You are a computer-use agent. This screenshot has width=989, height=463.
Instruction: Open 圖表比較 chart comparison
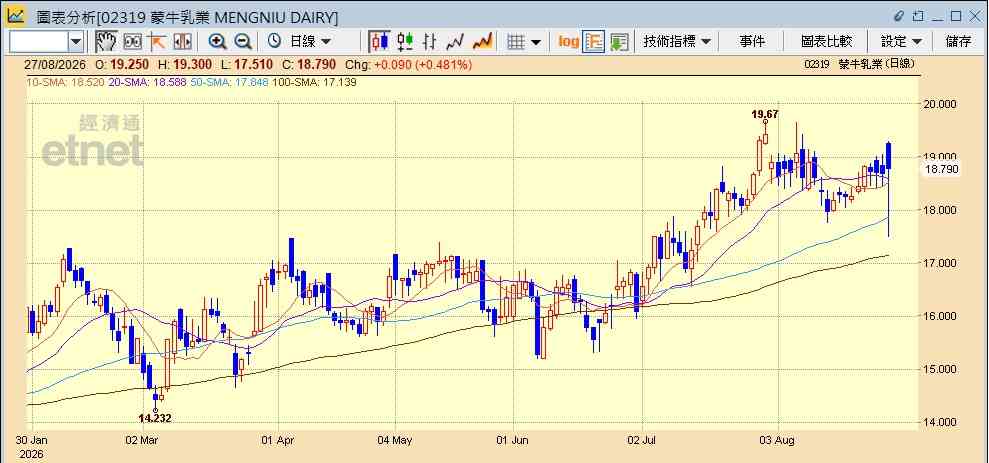tap(826, 42)
